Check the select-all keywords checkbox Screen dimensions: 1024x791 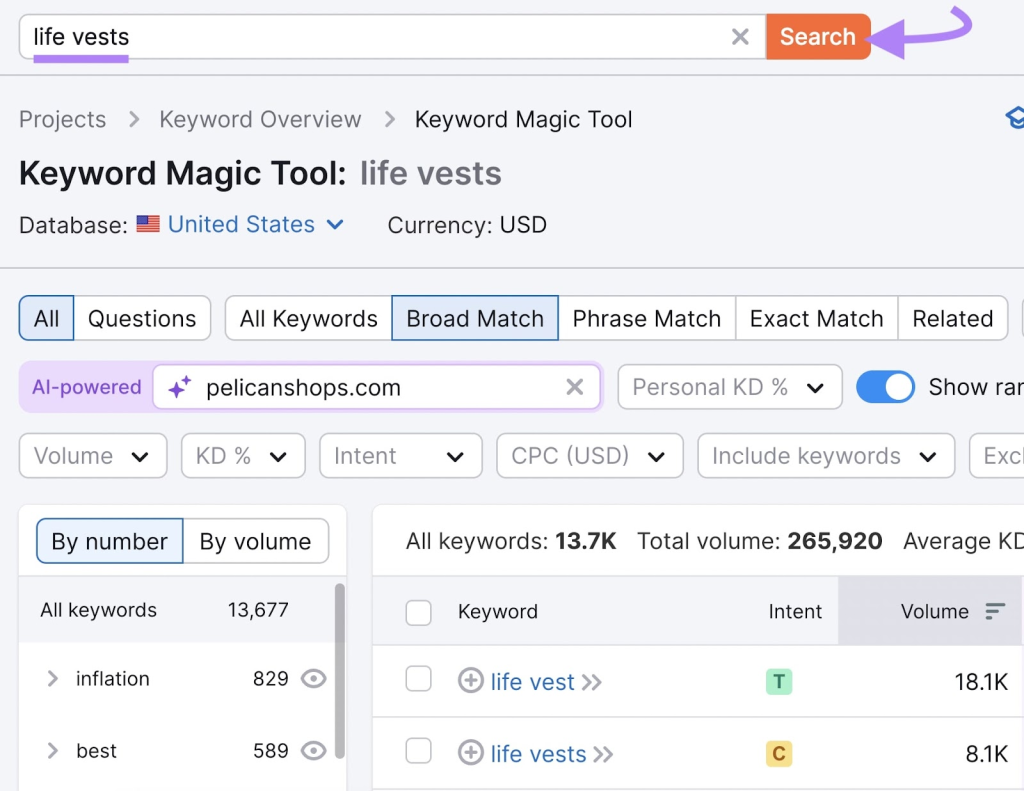[x=418, y=612]
